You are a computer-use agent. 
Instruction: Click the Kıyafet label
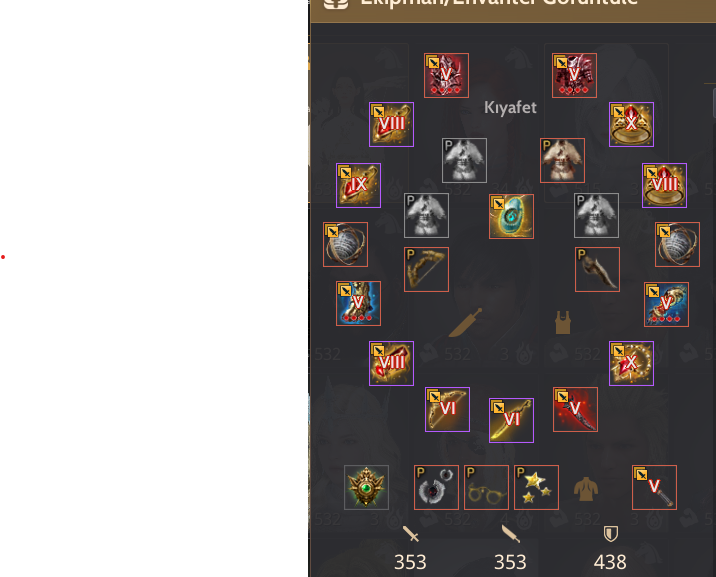click(x=510, y=108)
